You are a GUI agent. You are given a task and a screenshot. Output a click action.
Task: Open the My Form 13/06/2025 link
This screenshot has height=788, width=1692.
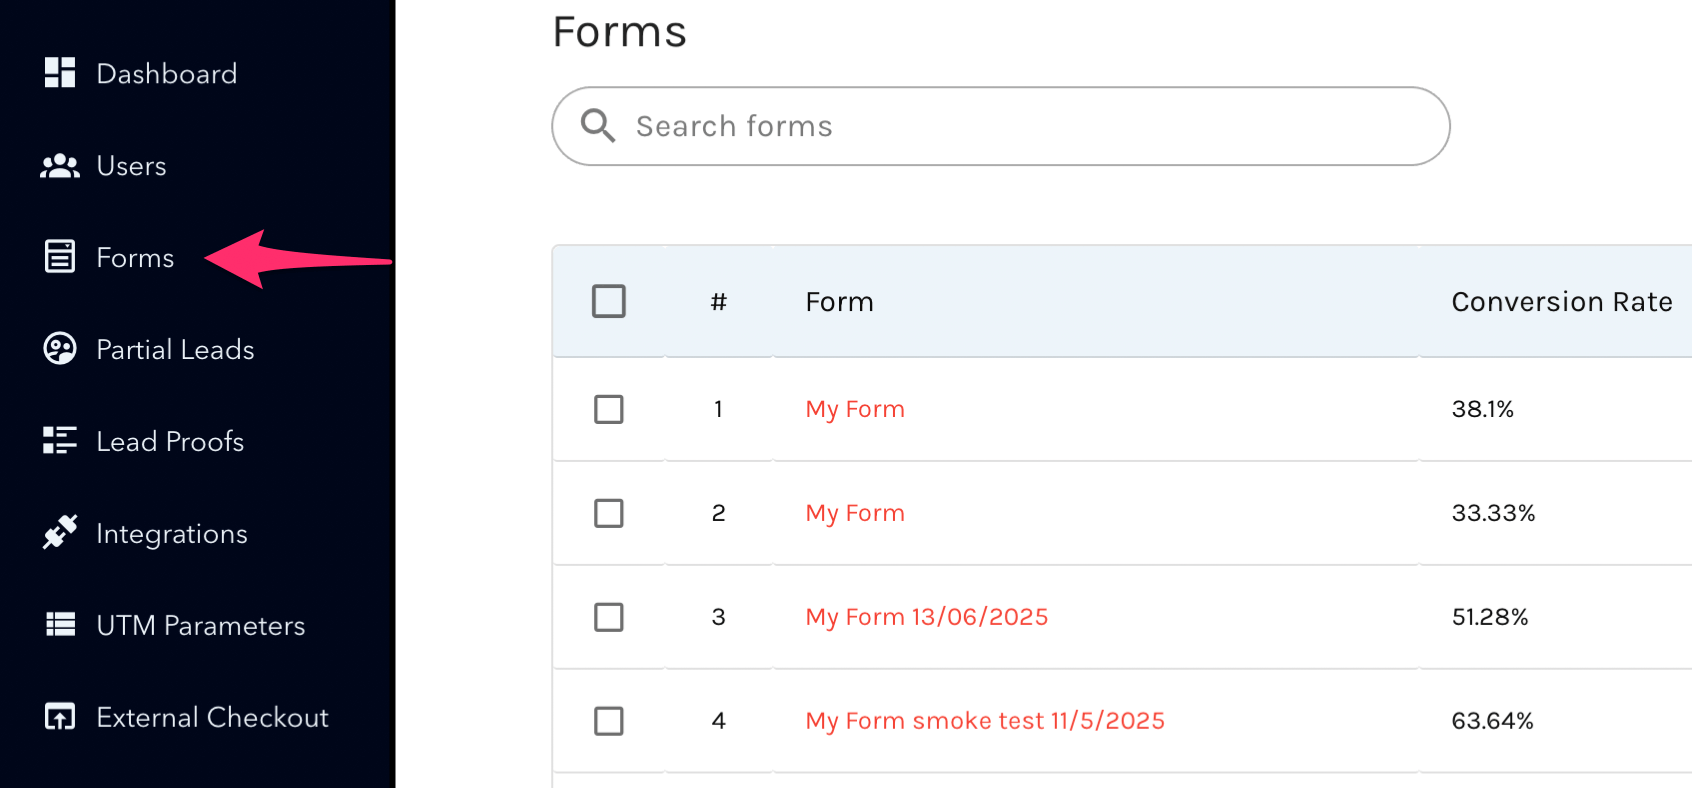[x=927, y=617]
